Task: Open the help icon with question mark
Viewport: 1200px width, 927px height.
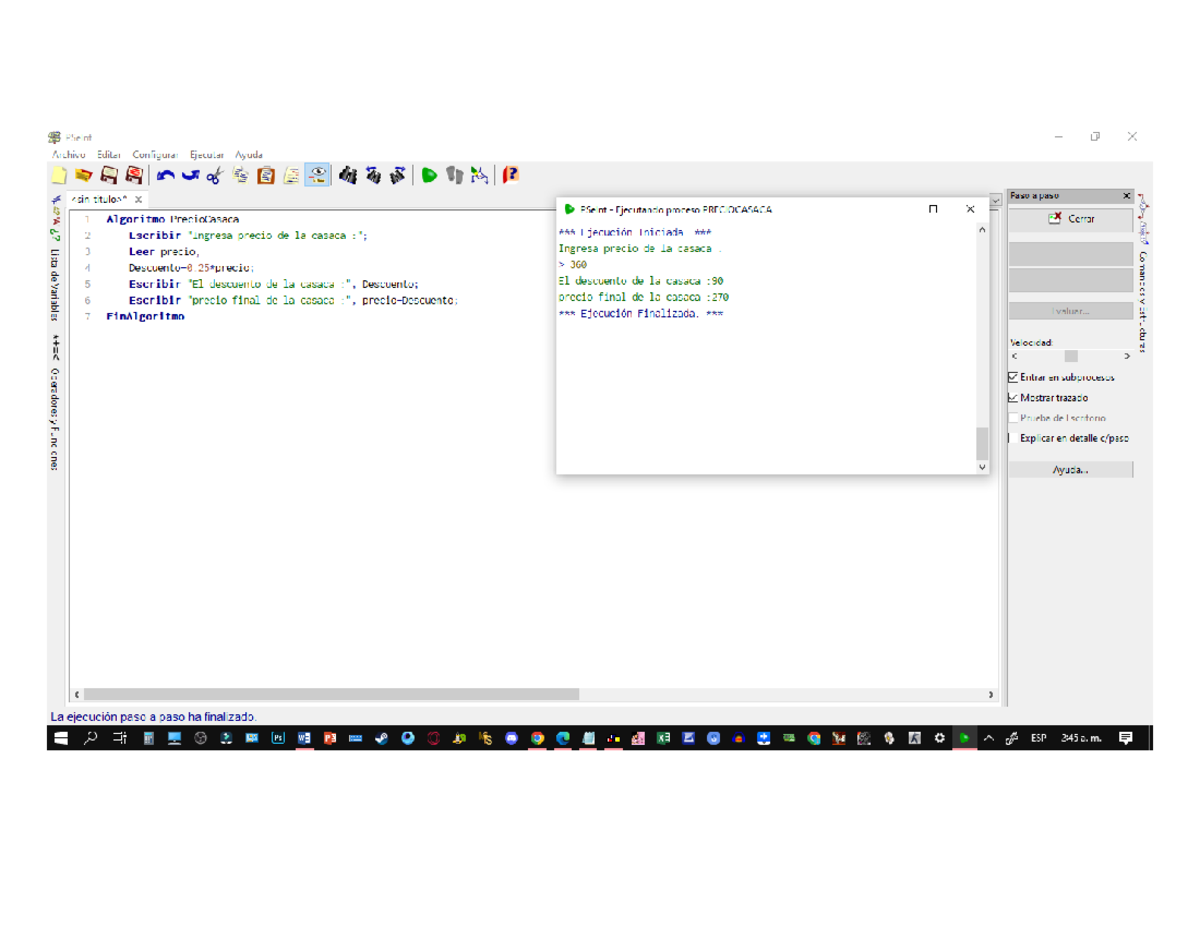Action: point(511,176)
